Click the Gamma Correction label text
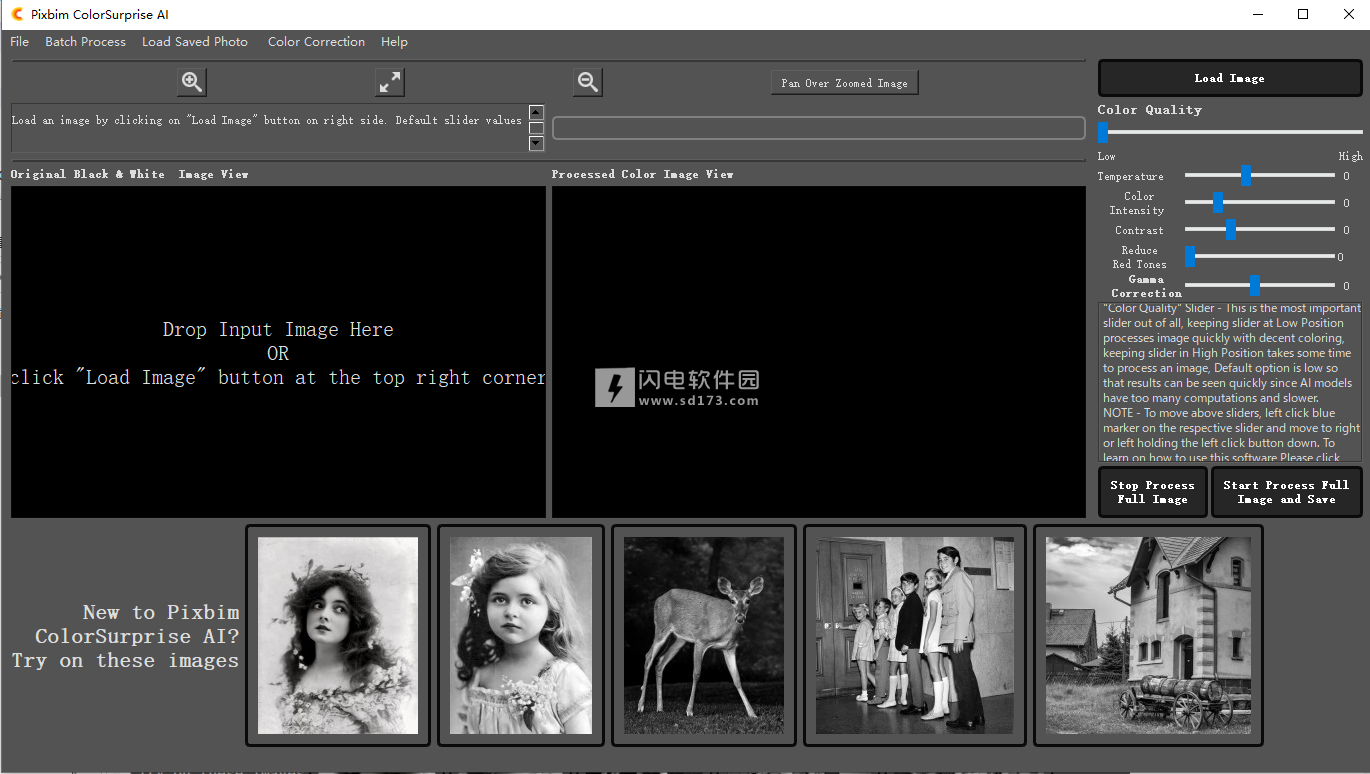This screenshot has width=1370, height=774. [1146, 286]
